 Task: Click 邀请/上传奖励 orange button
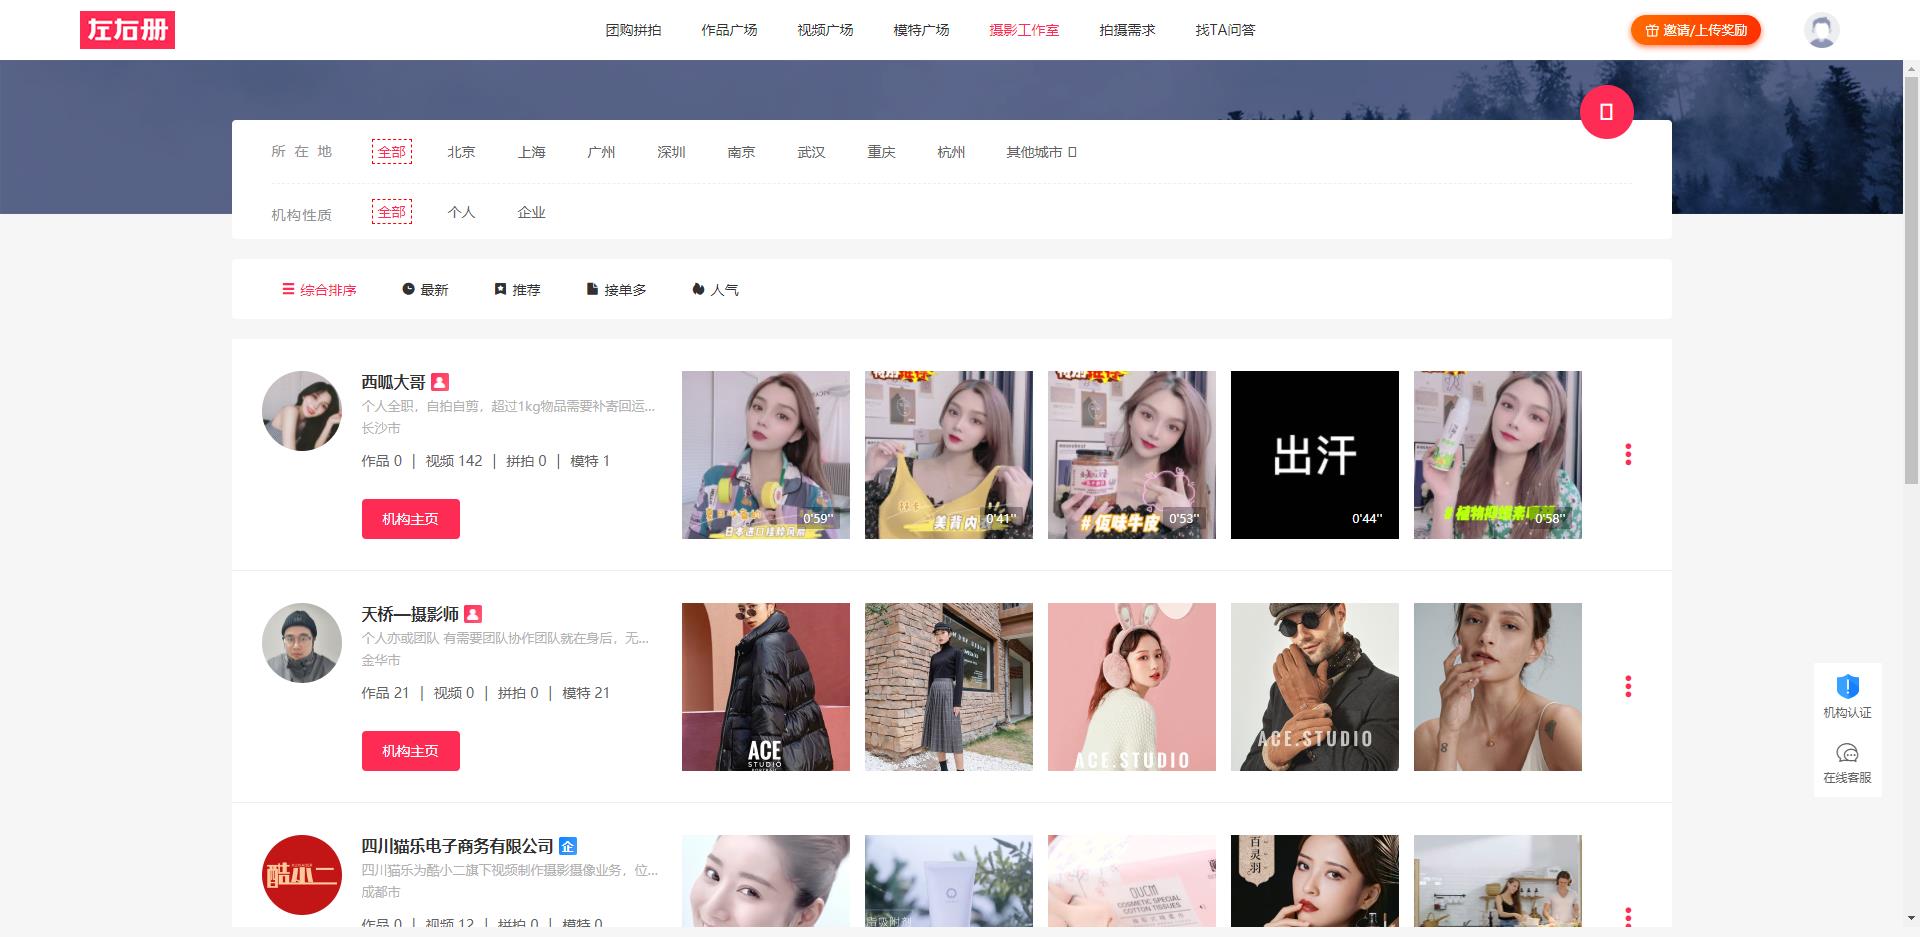(1696, 30)
